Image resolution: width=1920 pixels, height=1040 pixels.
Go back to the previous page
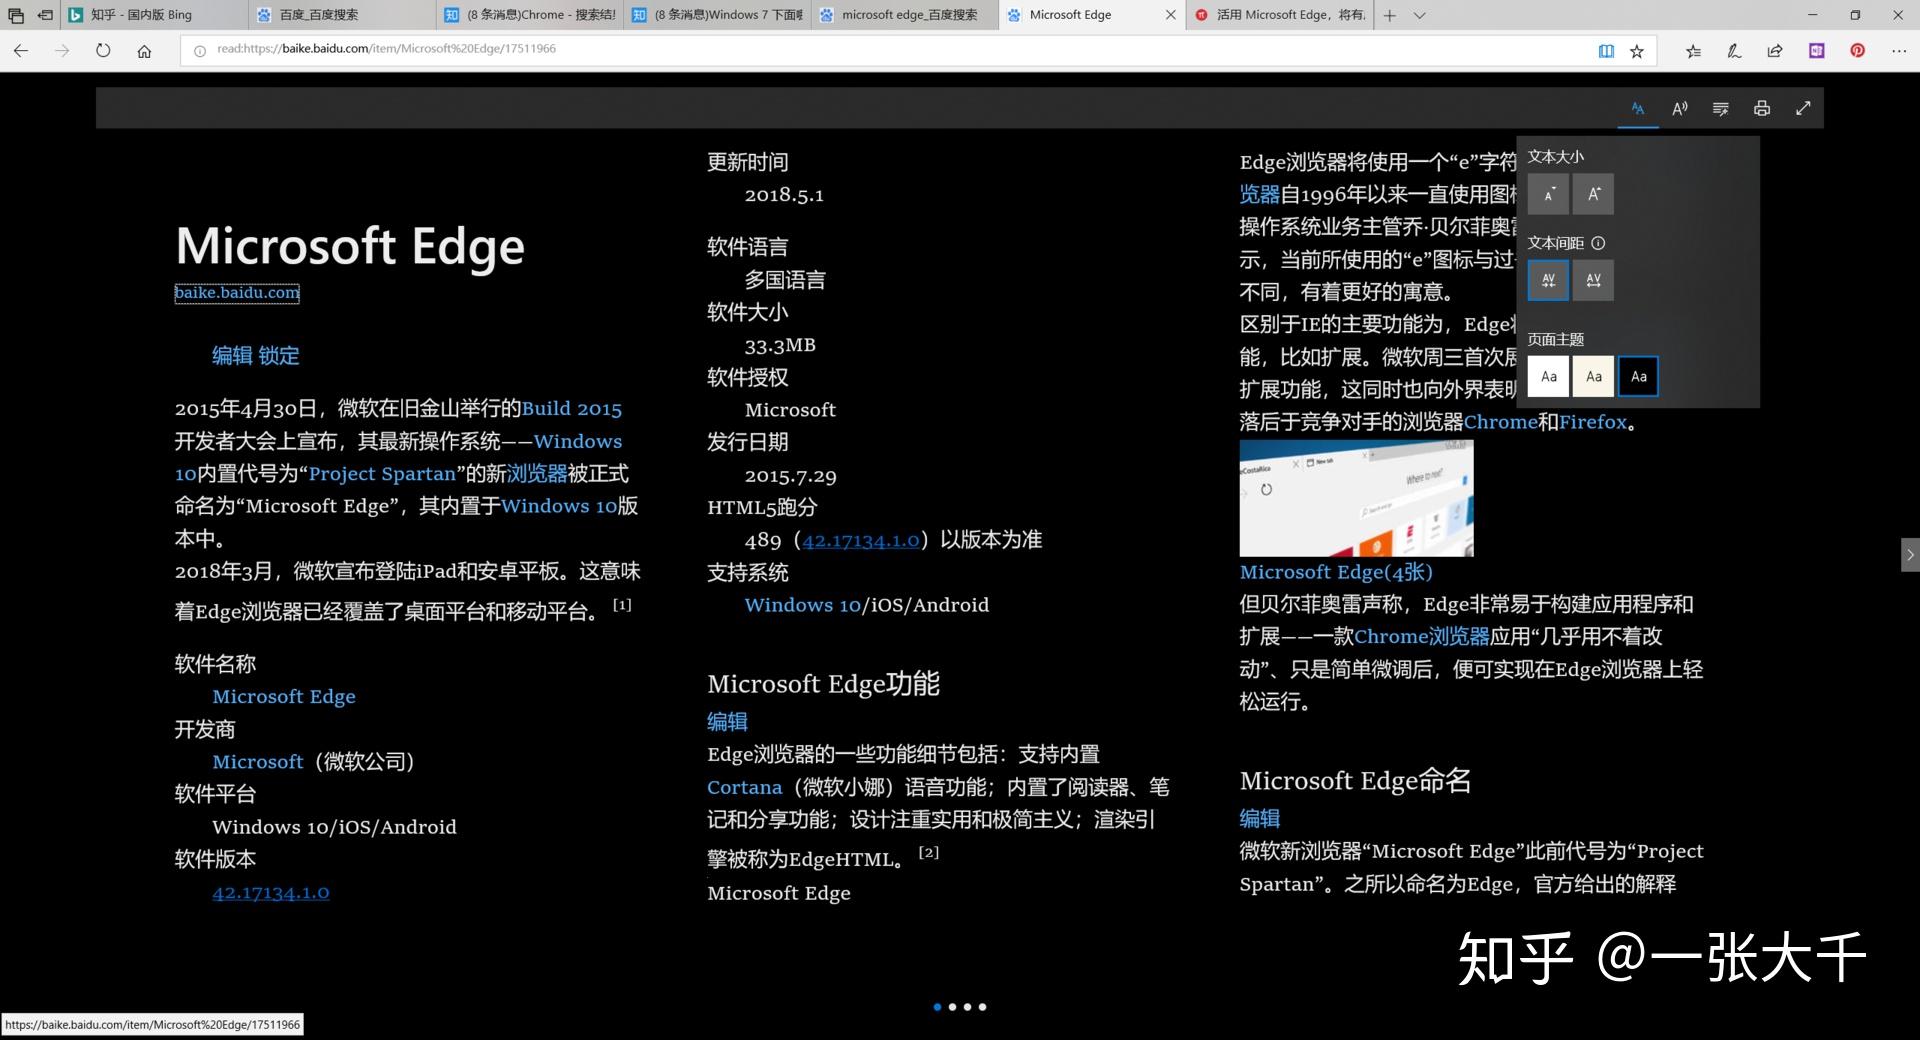(x=21, y=51)
